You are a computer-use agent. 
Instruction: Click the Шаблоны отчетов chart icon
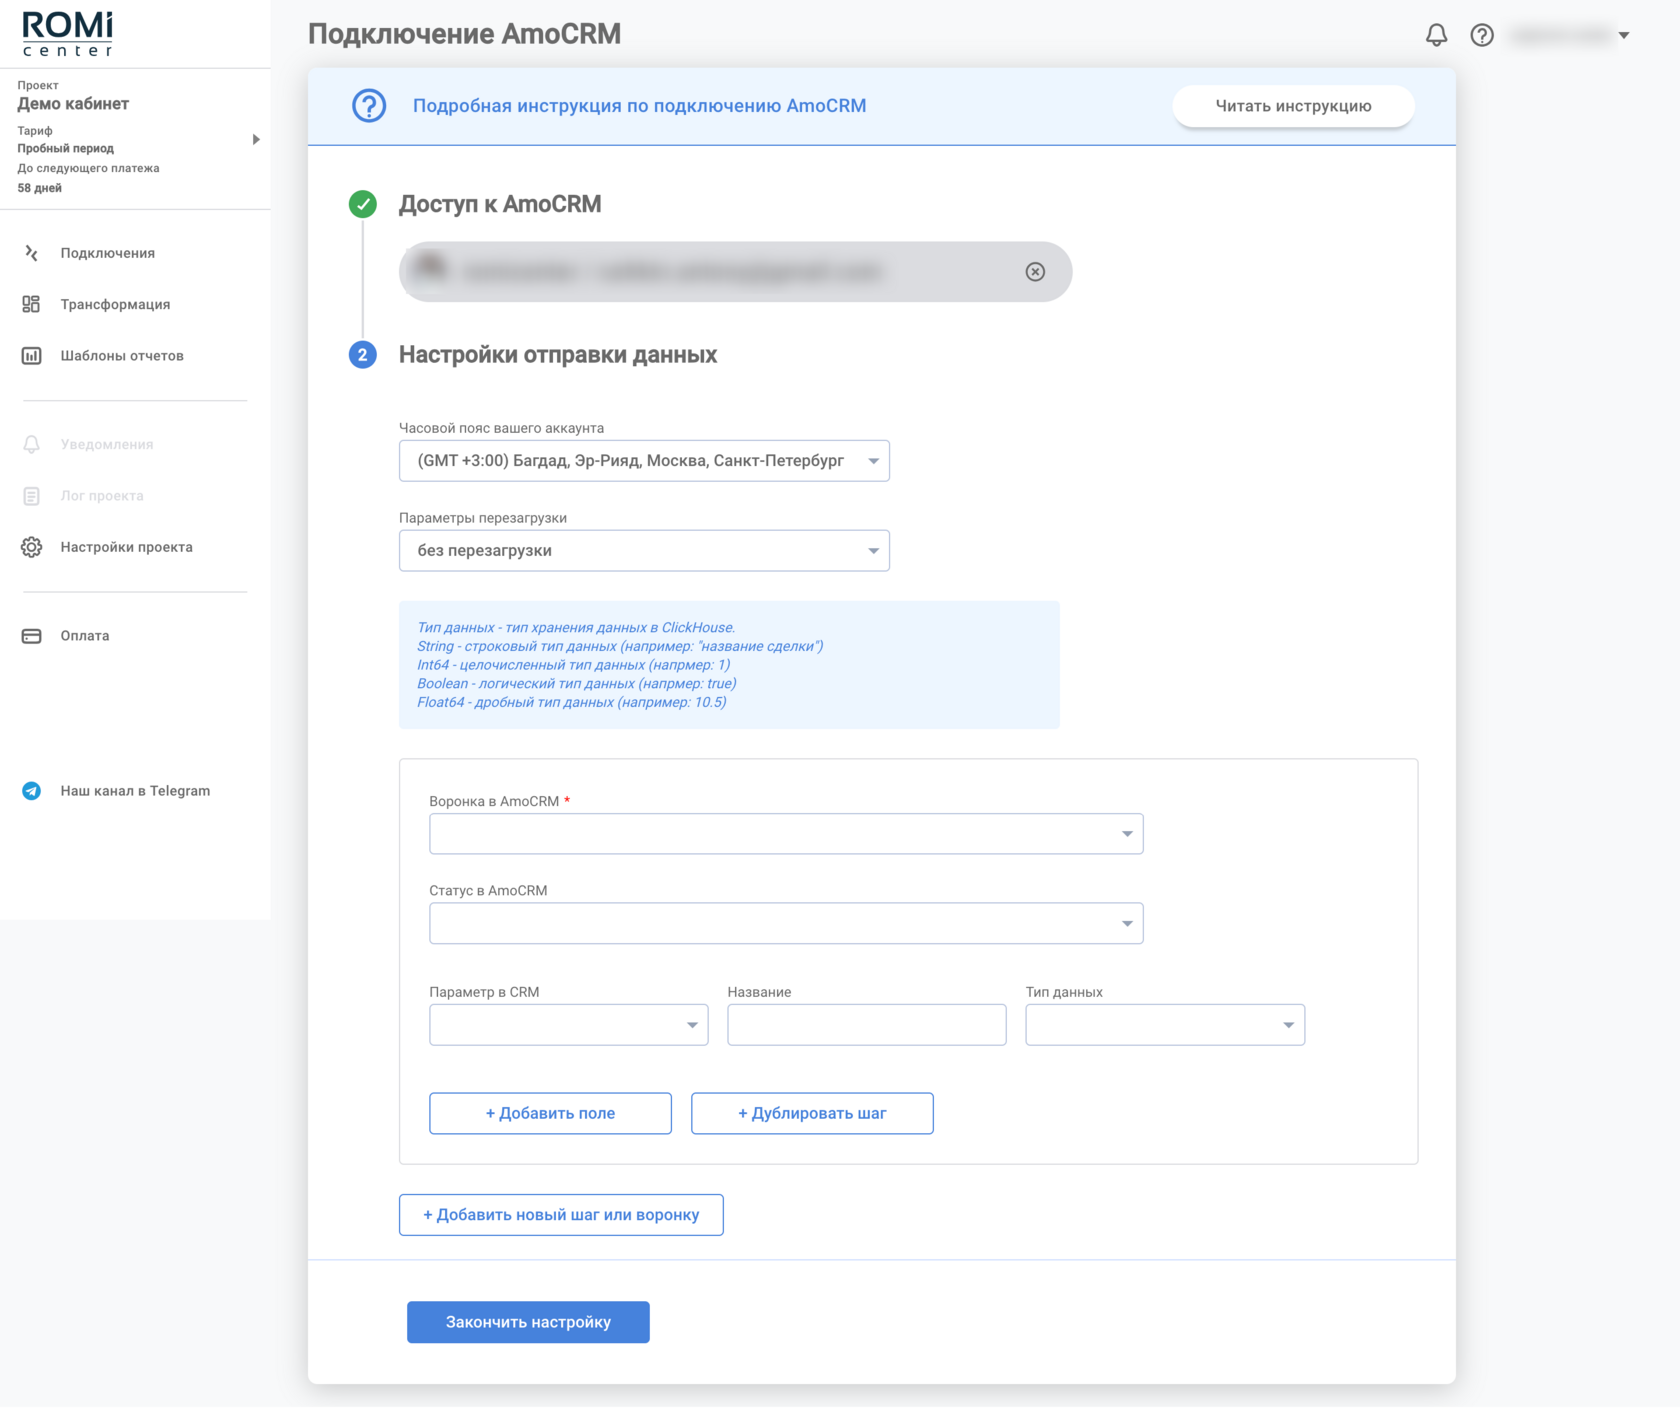pos(32,356)
